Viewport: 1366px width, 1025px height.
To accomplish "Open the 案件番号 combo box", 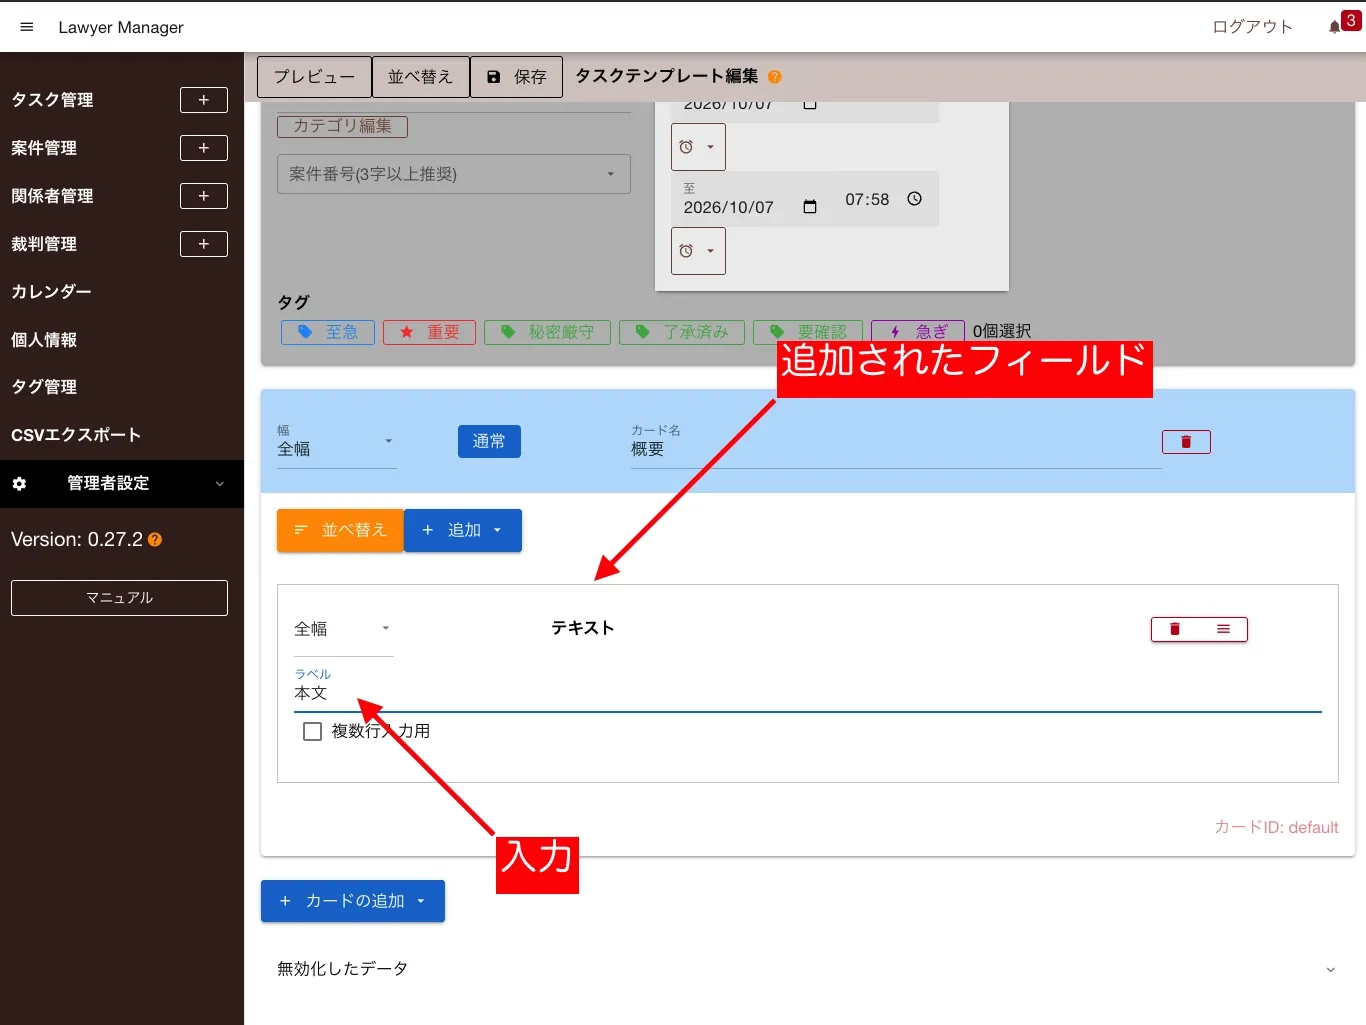I will click(x=454, y=174).
